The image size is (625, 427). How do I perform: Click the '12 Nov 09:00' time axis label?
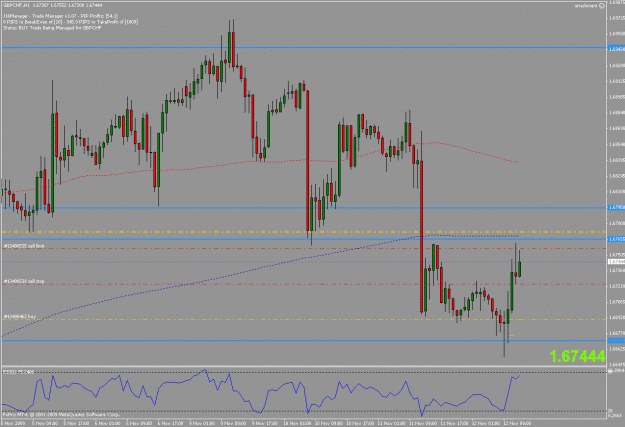click(517, 423)
